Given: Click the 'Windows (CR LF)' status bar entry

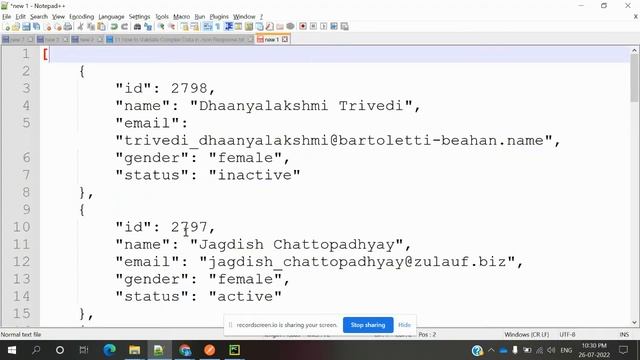Looking at the screenshot, I should (527, 334).
